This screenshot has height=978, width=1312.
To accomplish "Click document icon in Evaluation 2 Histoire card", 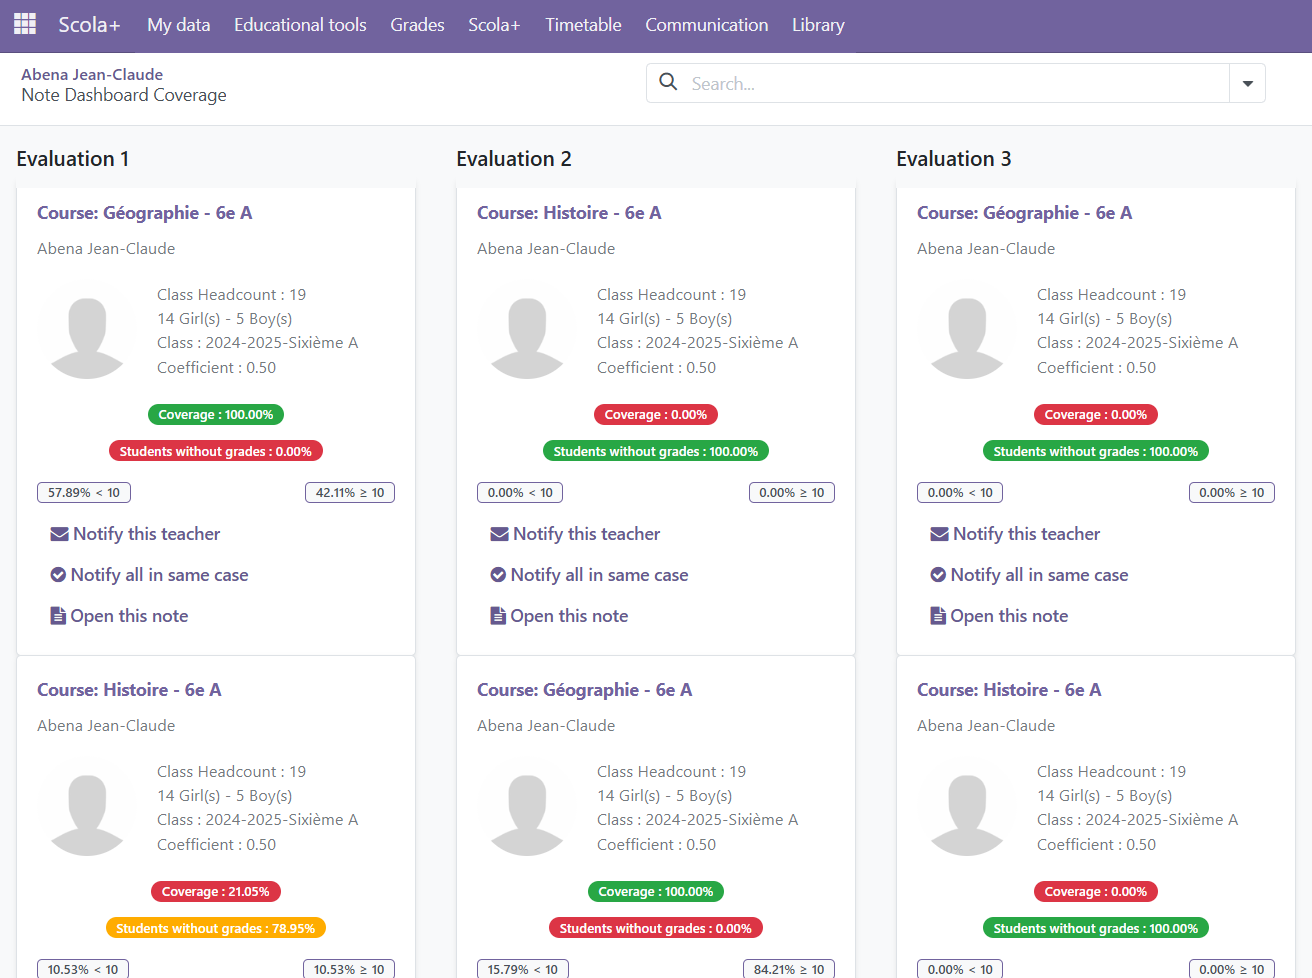I will [498, 616].
